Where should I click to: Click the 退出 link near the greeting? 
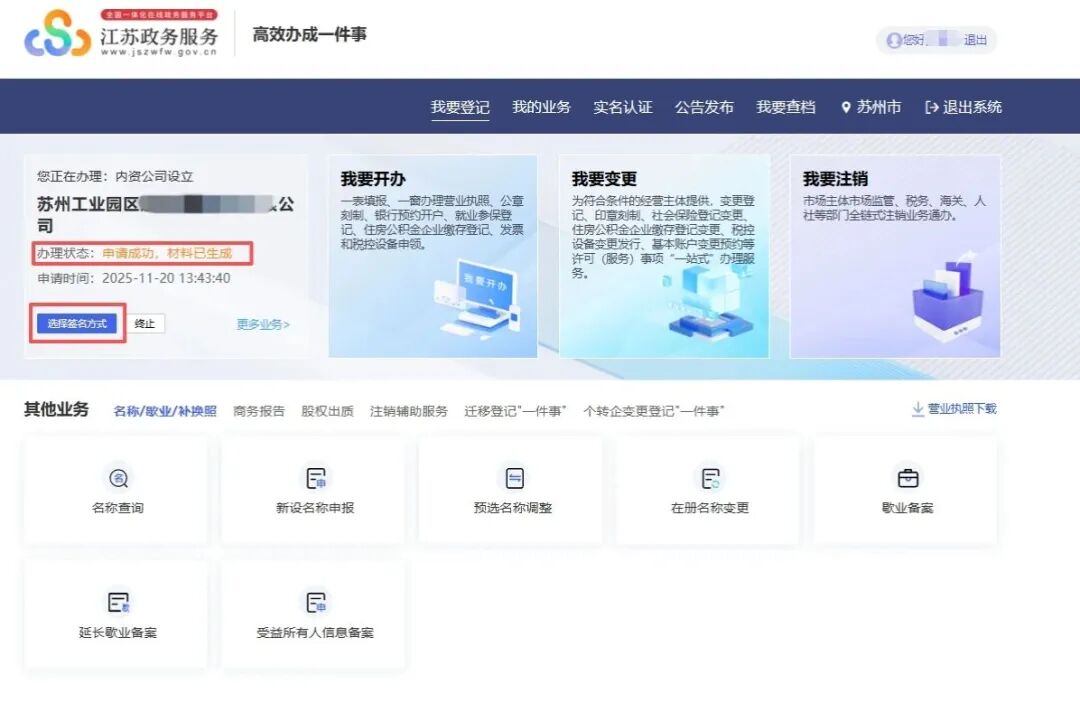(x=975, y=41)
